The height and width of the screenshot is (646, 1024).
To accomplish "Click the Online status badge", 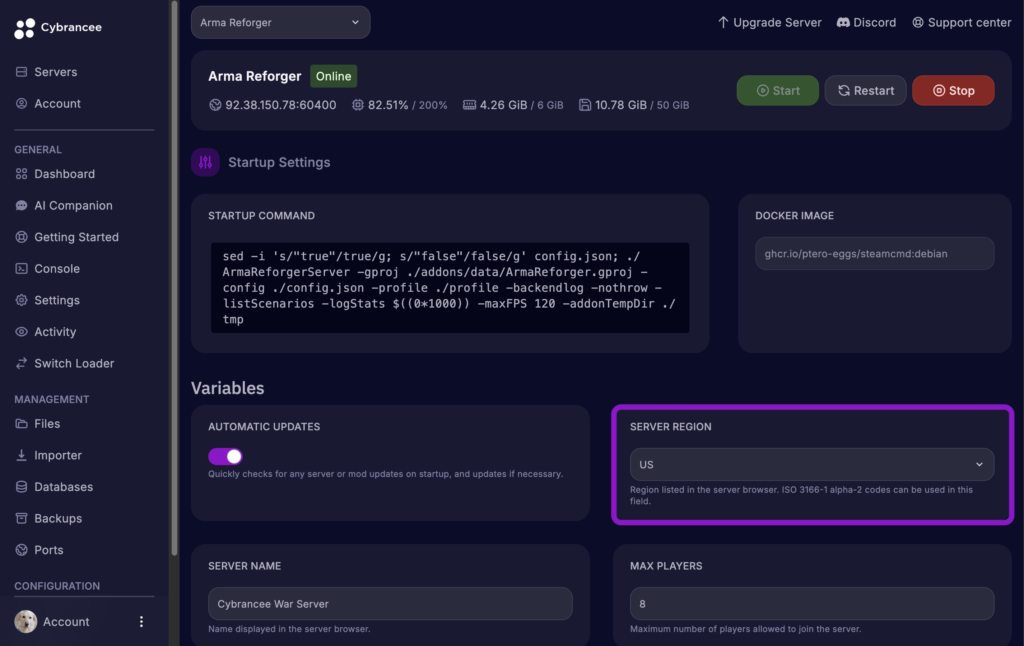I will tap(333, 76).
